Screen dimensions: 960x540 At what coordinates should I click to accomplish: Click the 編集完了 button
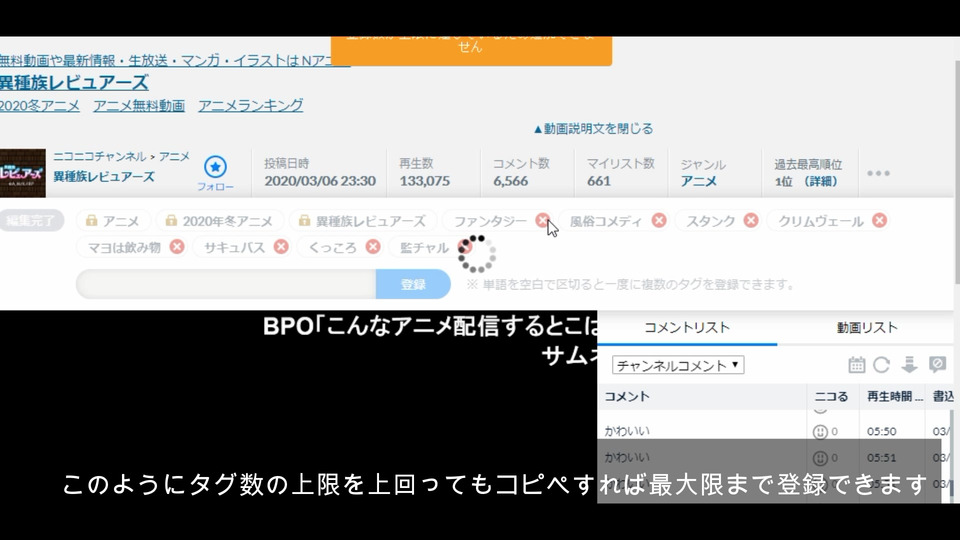pyautogui.click(x=31, y=220)
